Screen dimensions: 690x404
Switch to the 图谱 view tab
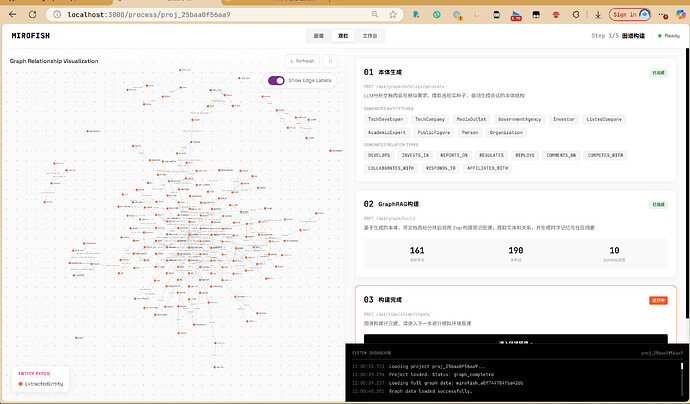pyautogui.click(x=319, y=36)
